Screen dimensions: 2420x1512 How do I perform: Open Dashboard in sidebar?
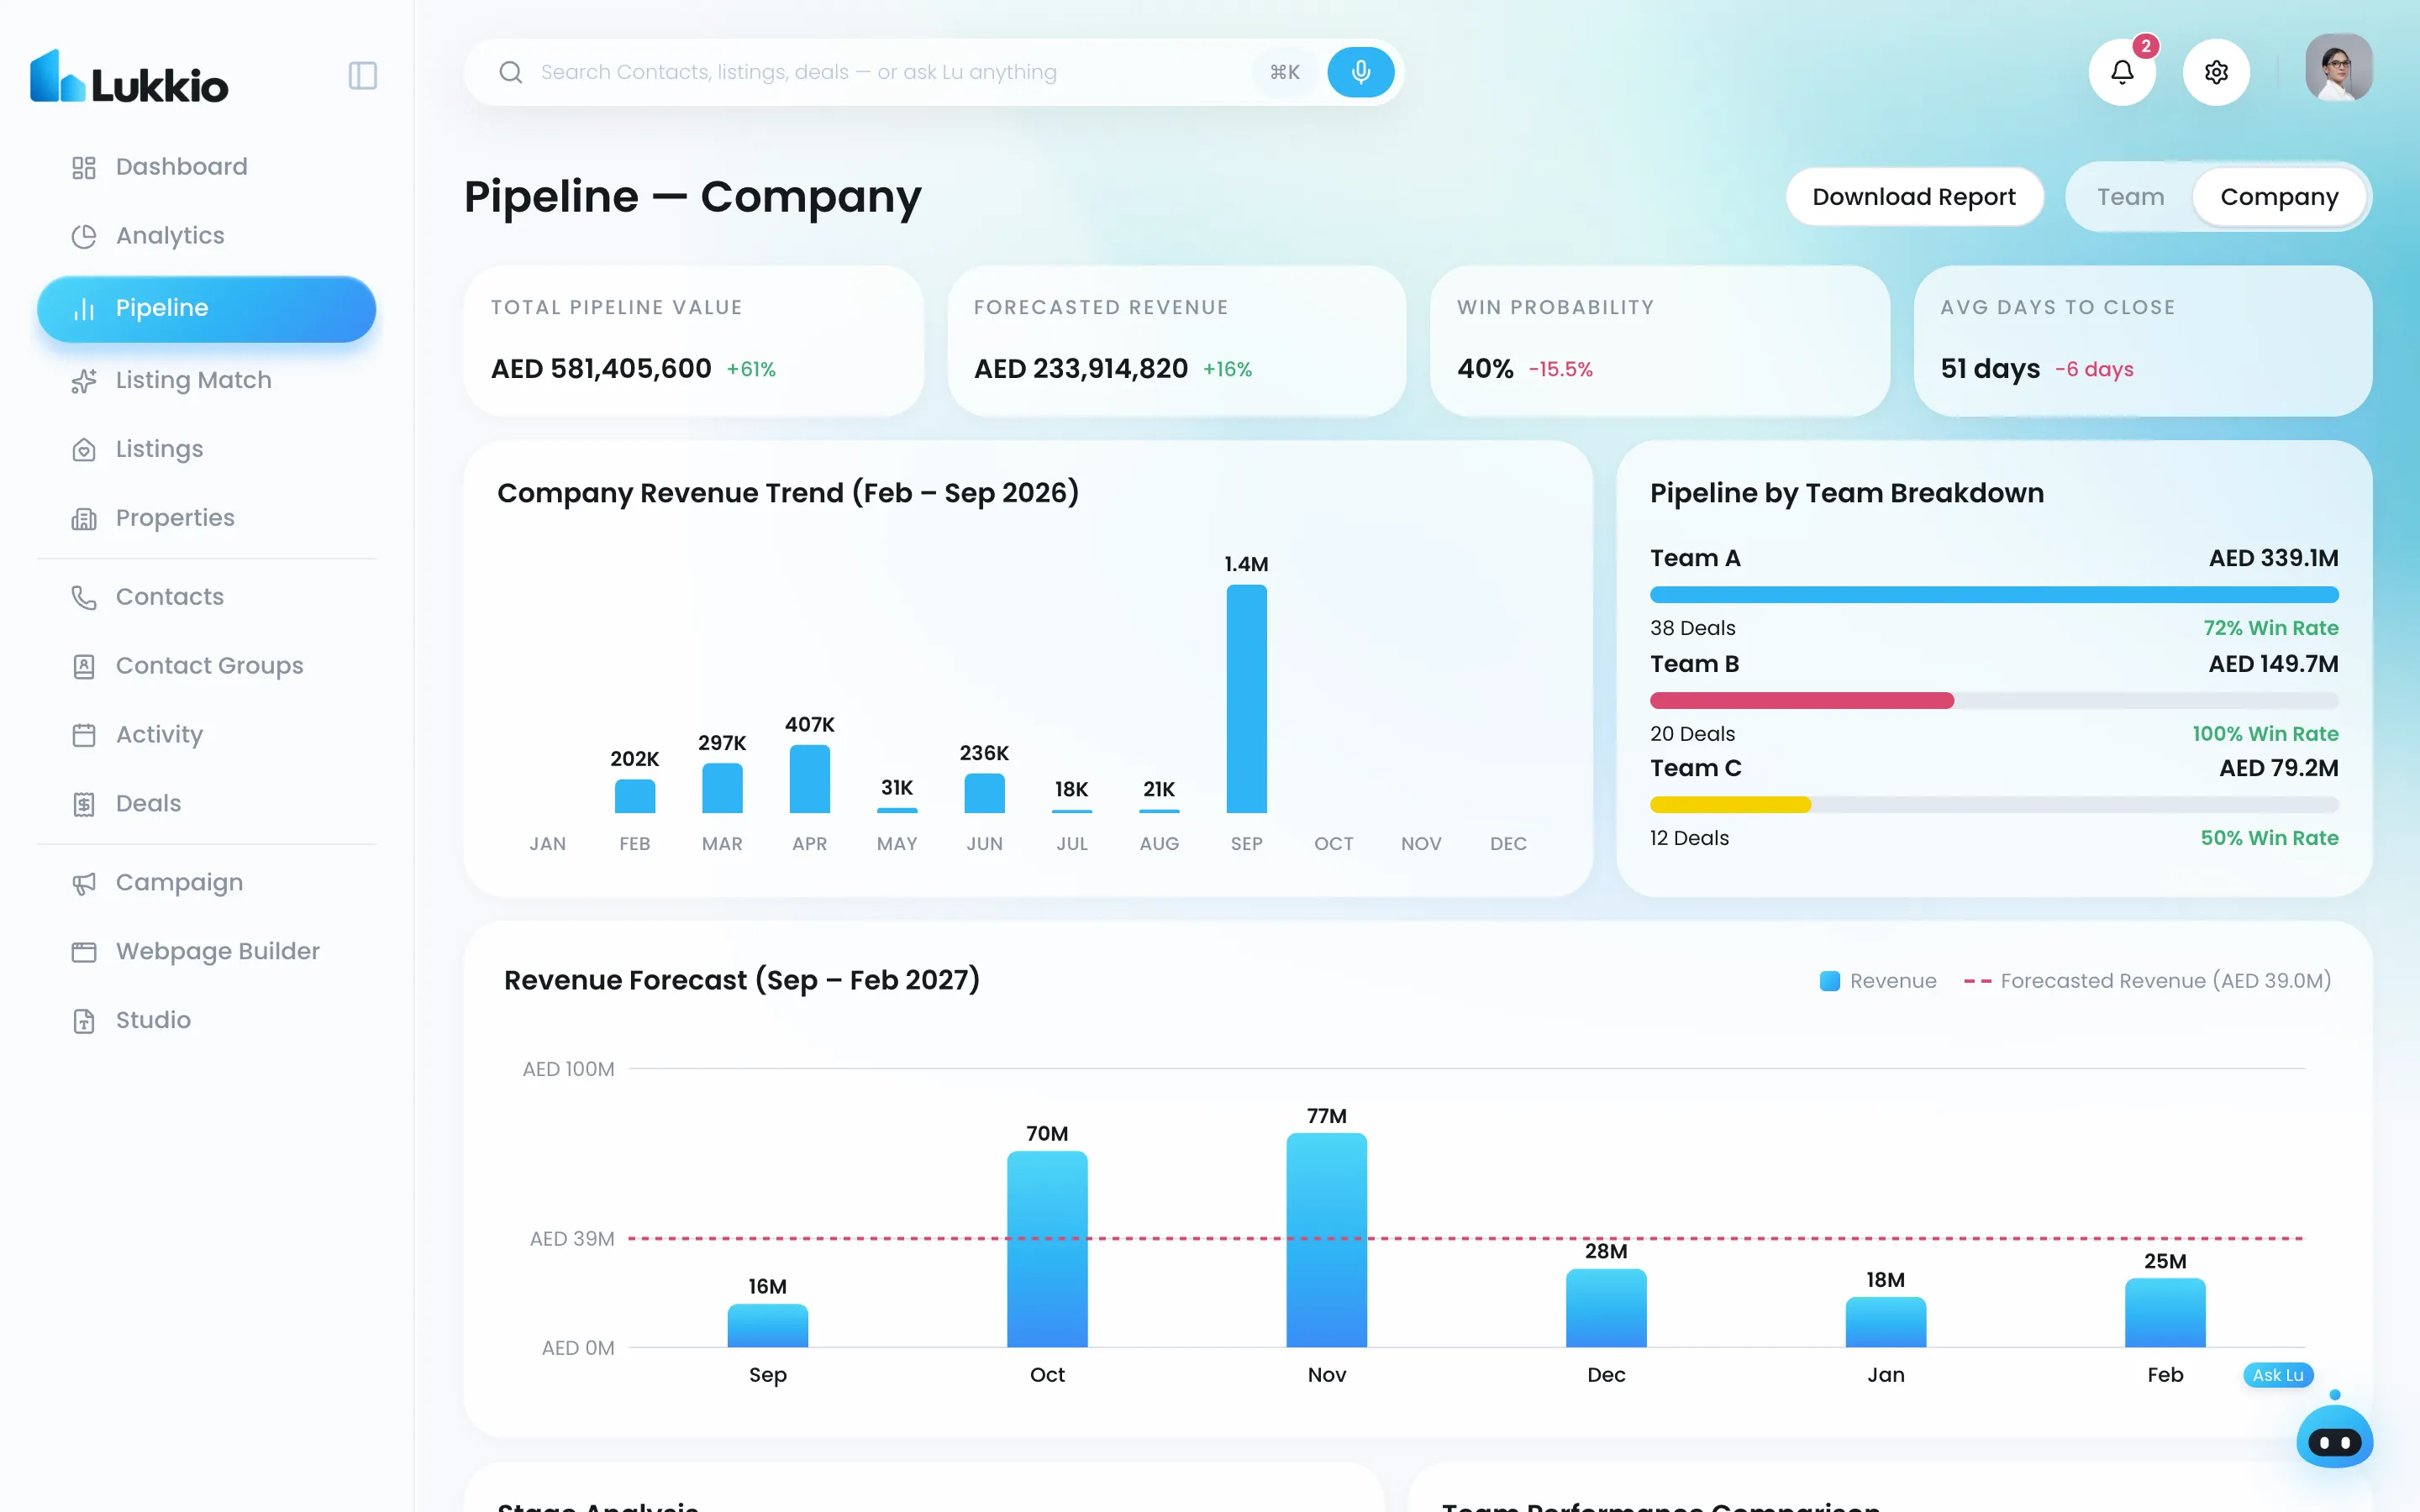tap(207, 167)
